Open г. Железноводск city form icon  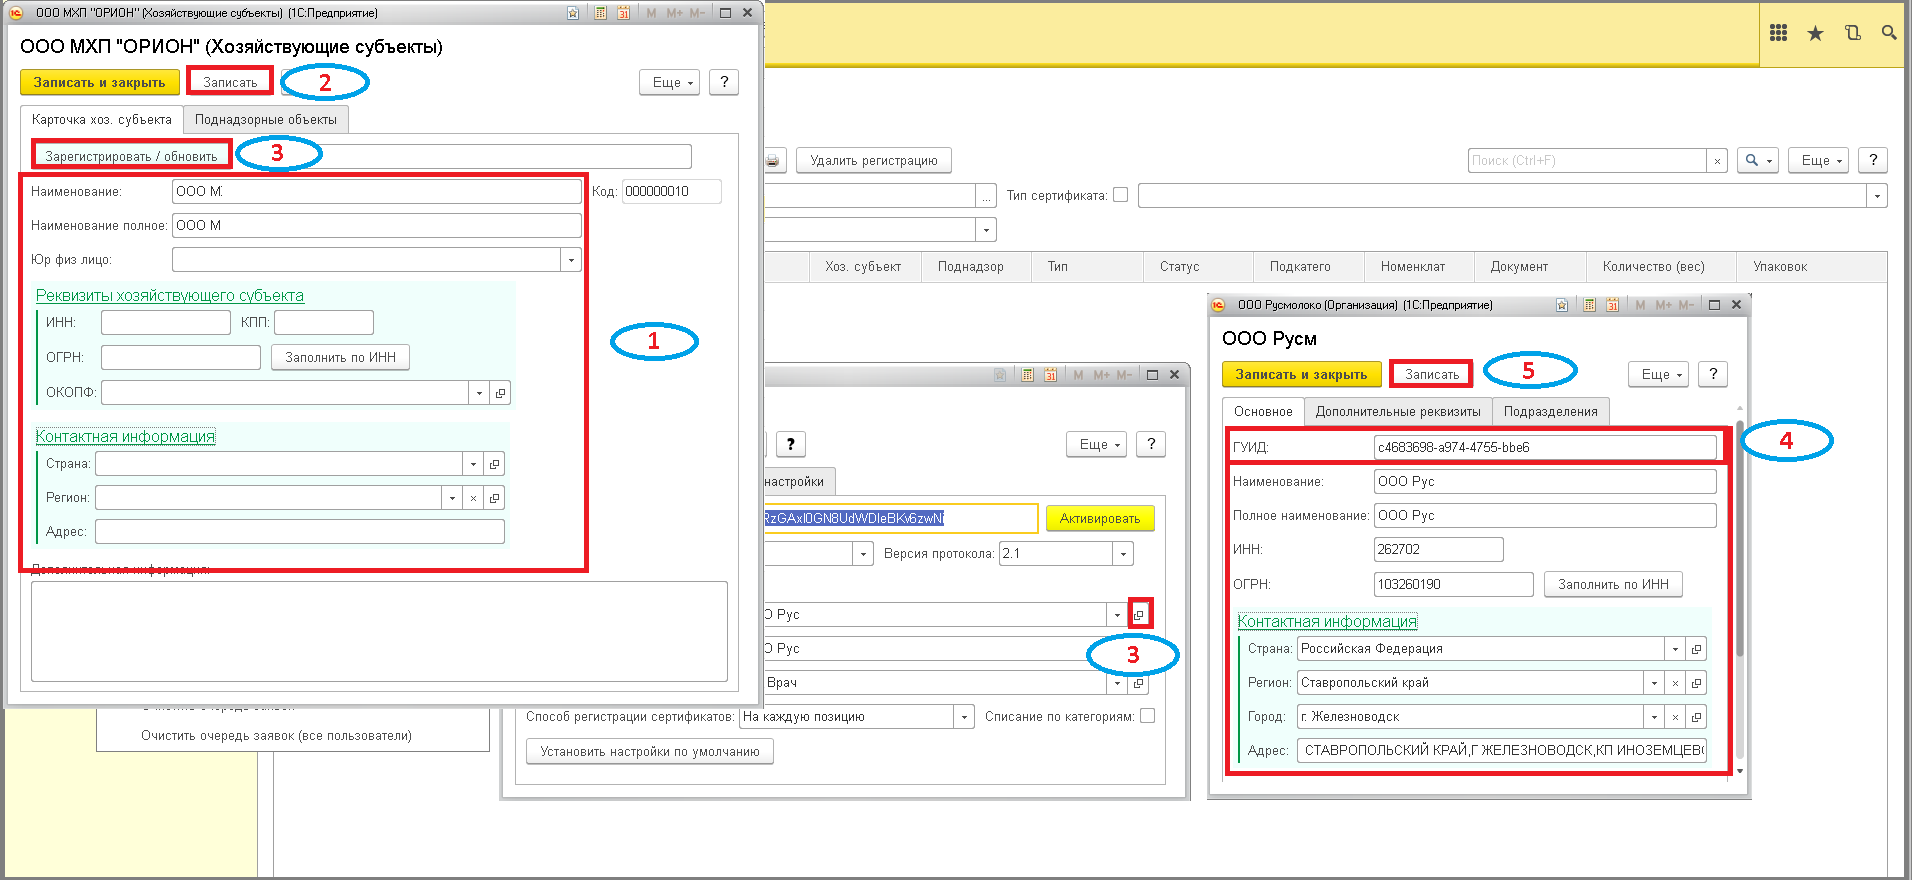click(1696, 717)
